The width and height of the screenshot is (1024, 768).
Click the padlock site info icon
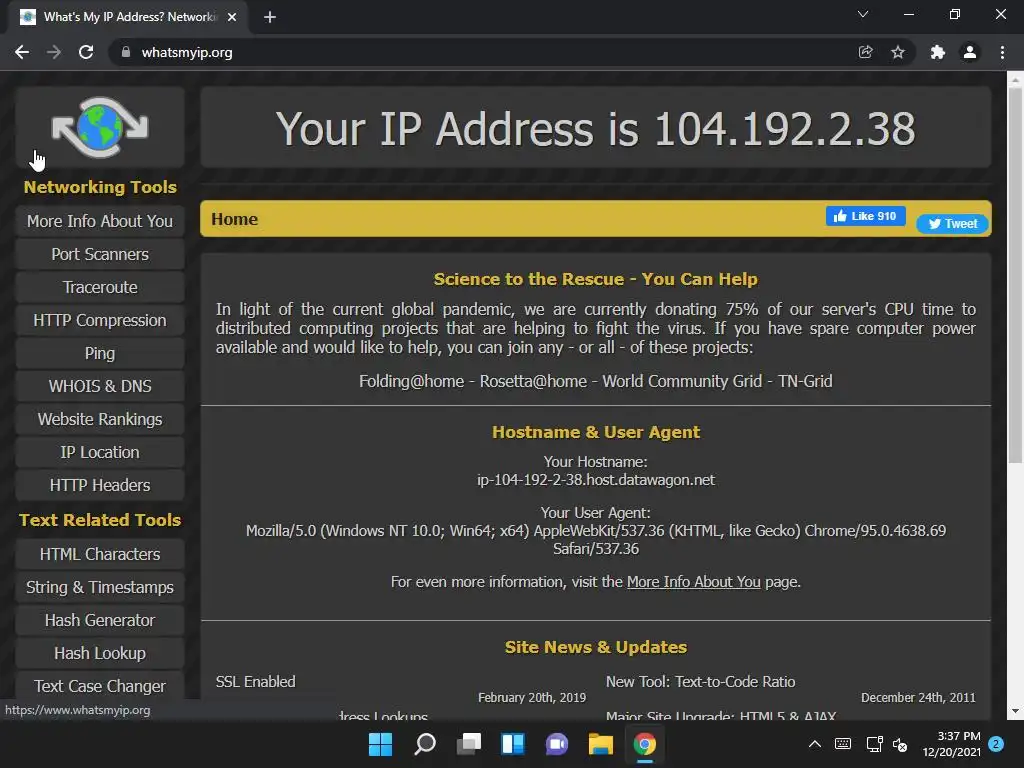pyautogui.click(x=126, y=52)
